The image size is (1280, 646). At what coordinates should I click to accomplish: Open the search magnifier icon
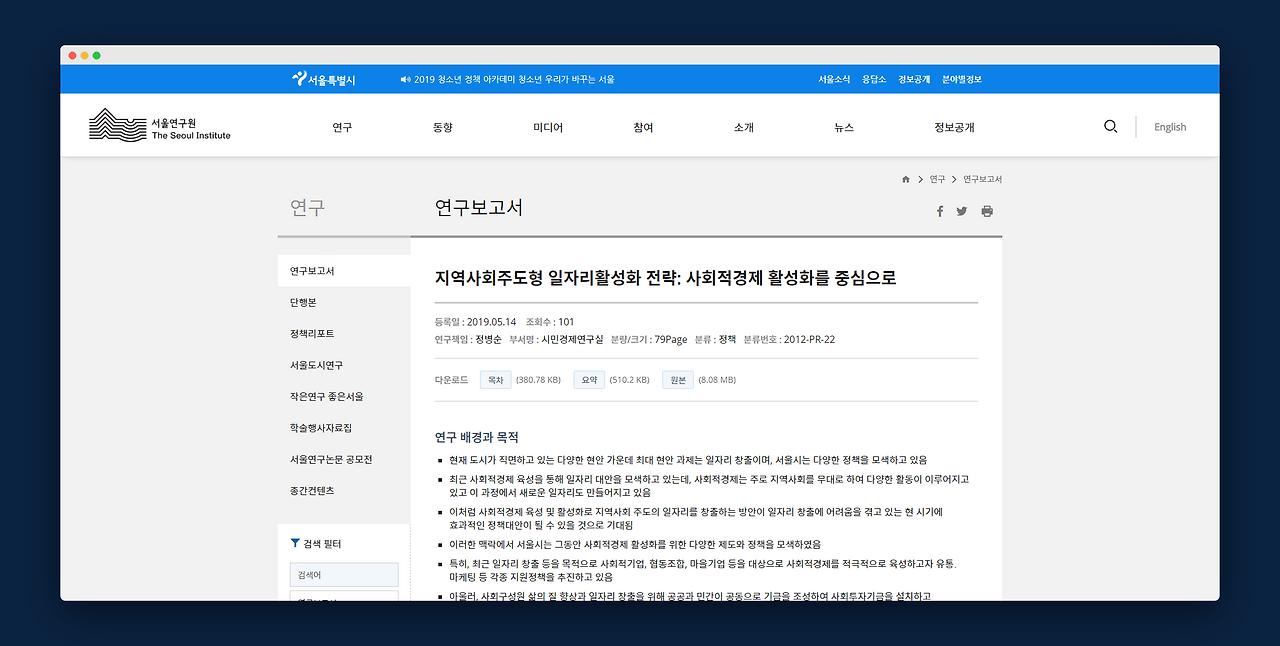[1110, 127]
